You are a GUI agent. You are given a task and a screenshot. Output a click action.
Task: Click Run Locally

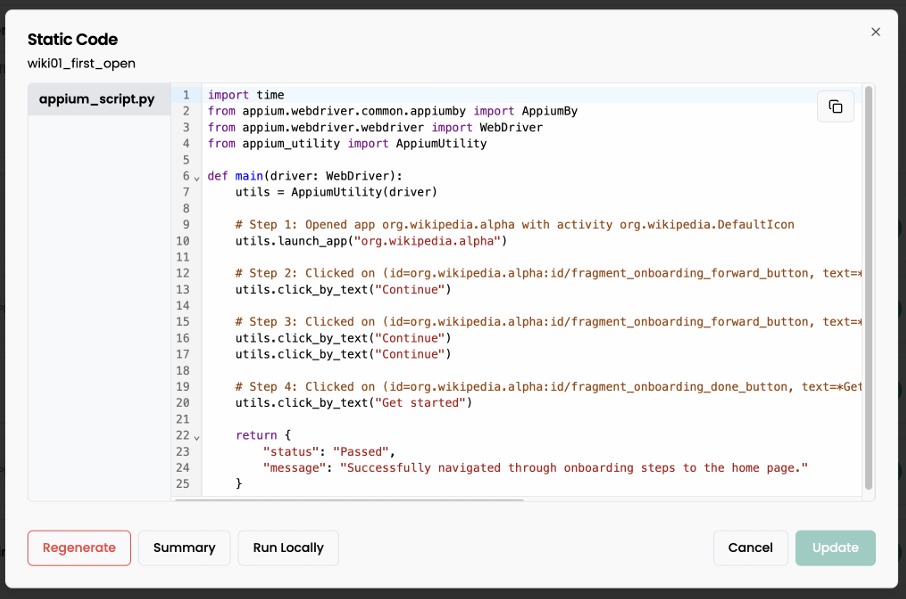click(288, 547)
